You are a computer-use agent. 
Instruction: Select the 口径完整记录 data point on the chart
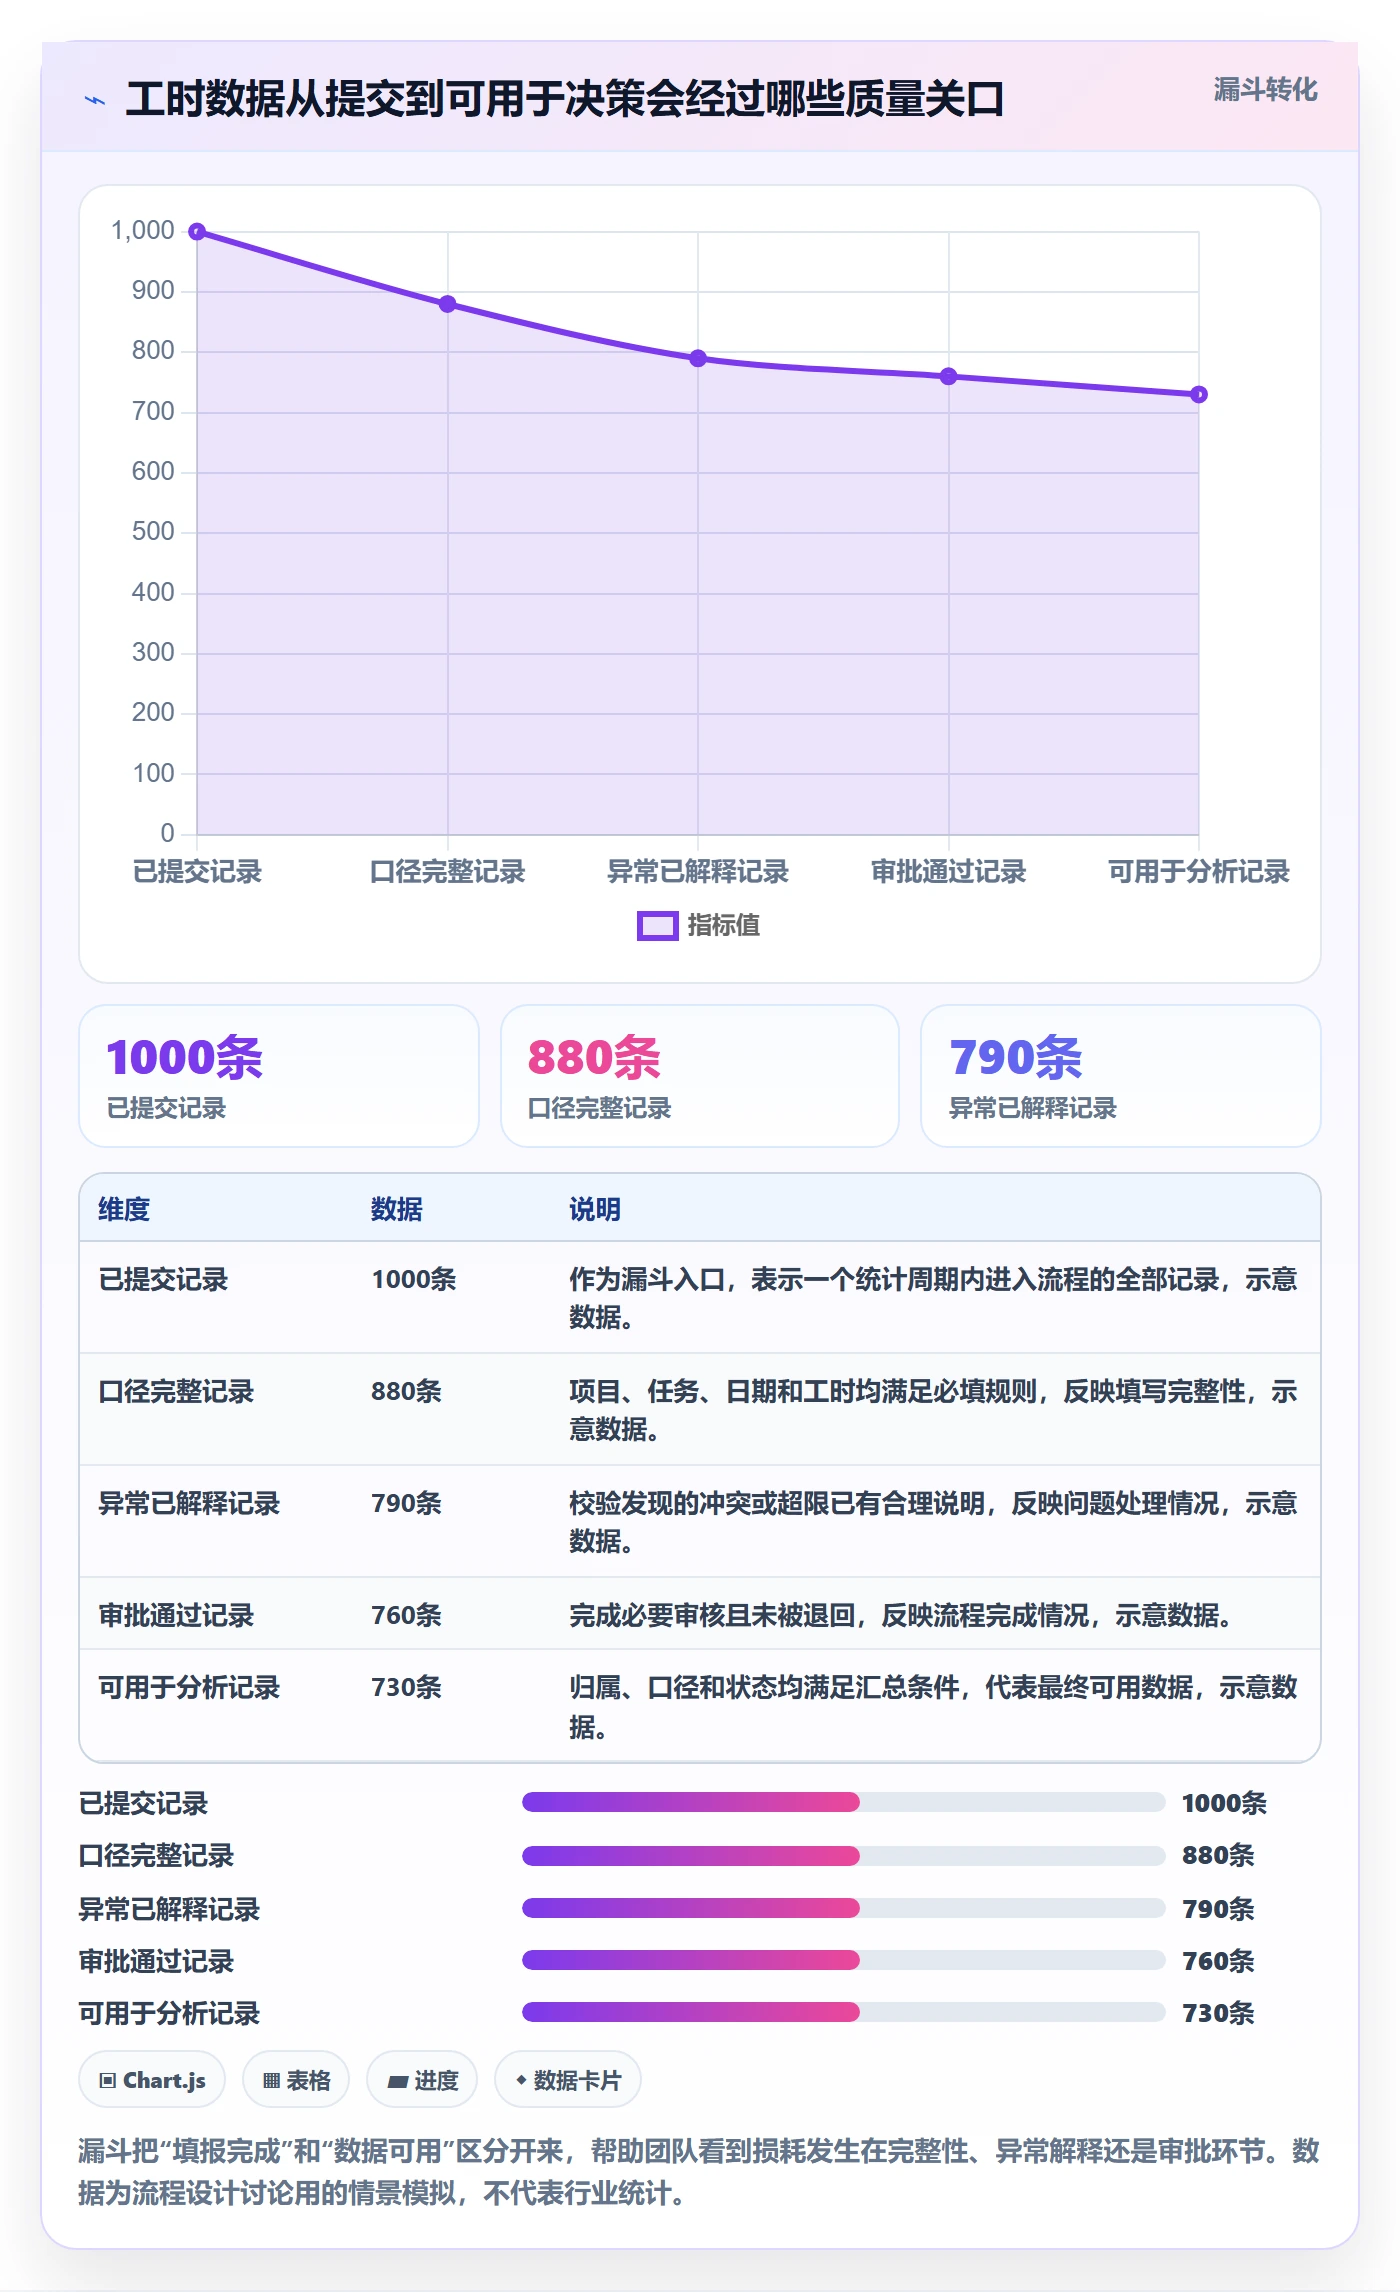(x=448, y=304)
